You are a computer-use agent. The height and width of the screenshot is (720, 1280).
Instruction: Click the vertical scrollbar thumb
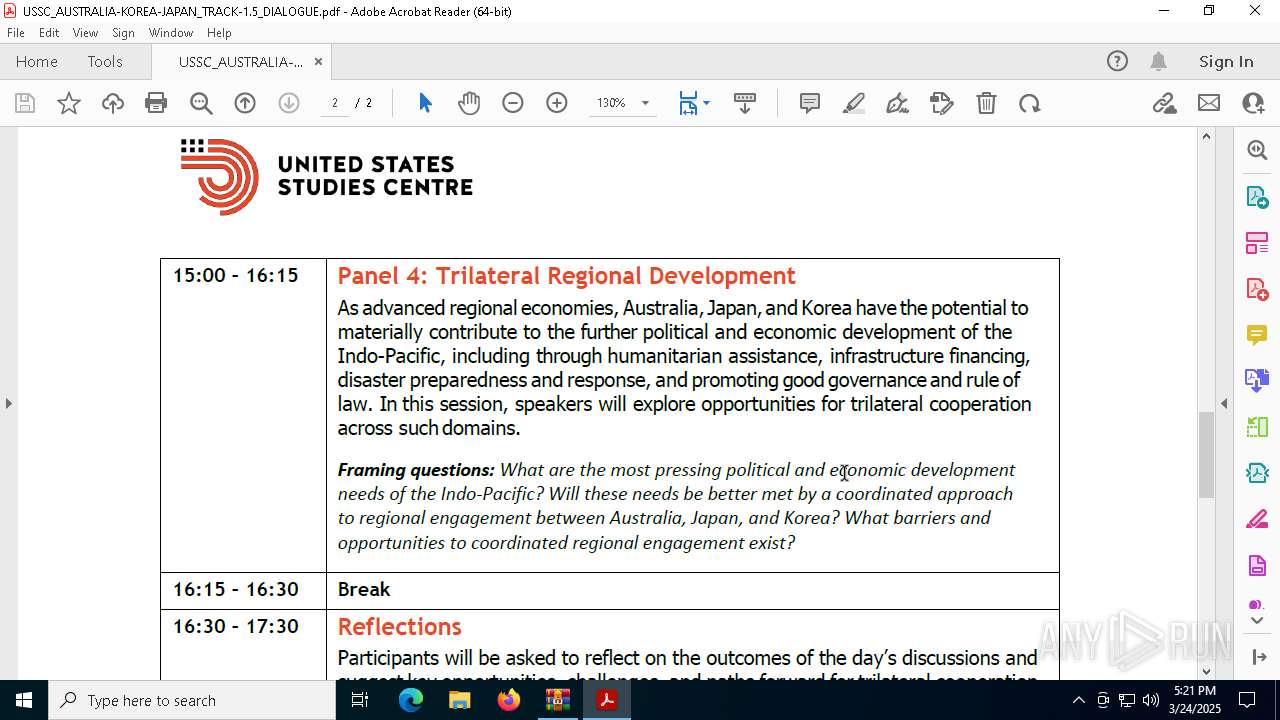[1206, 454]
